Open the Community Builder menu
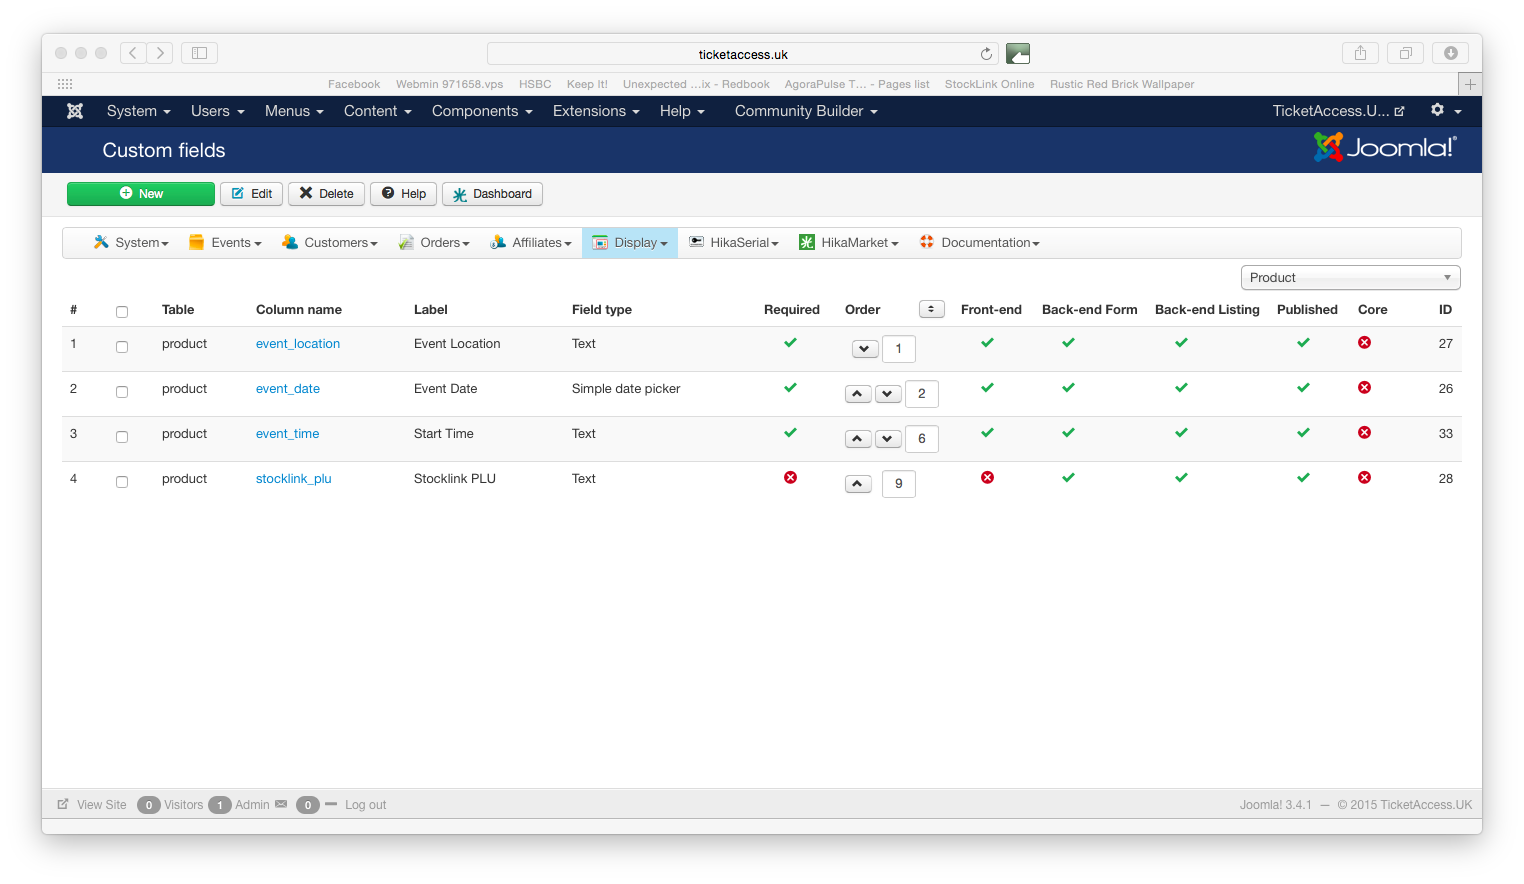 (805, 111)
